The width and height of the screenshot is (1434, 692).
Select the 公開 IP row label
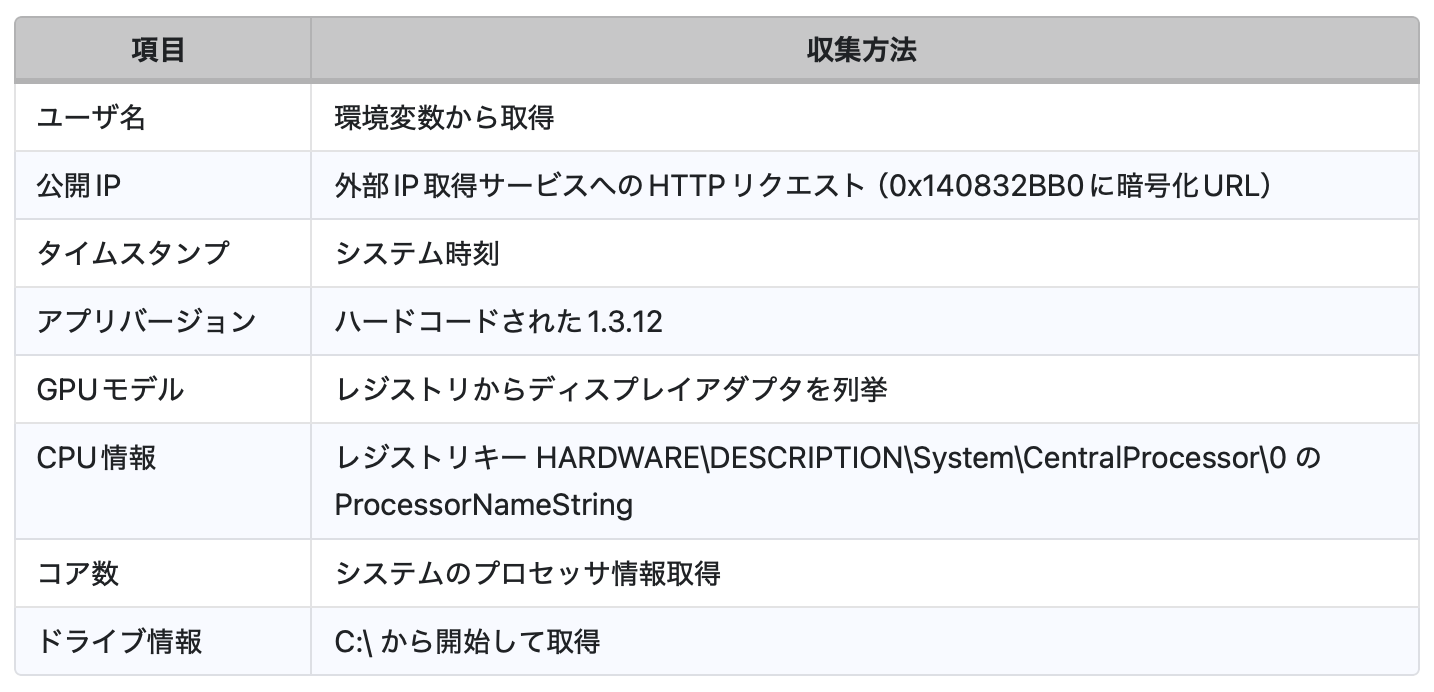point(79,186)
